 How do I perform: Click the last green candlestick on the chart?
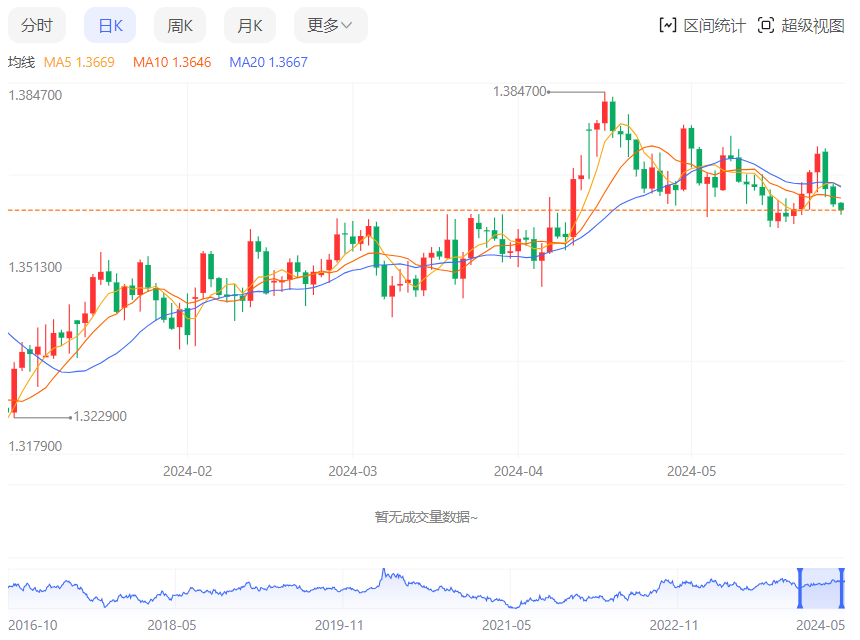[x=841, y=207]
